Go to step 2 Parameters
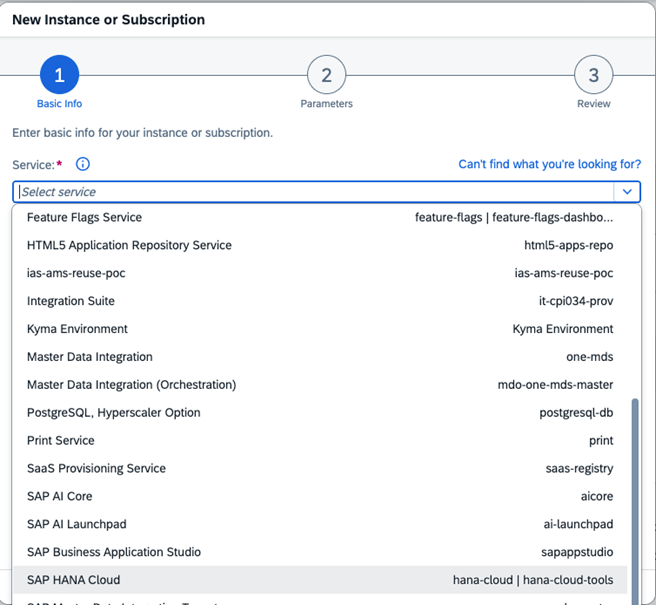The height and width of the screenshot is (605, 656). 326,75
